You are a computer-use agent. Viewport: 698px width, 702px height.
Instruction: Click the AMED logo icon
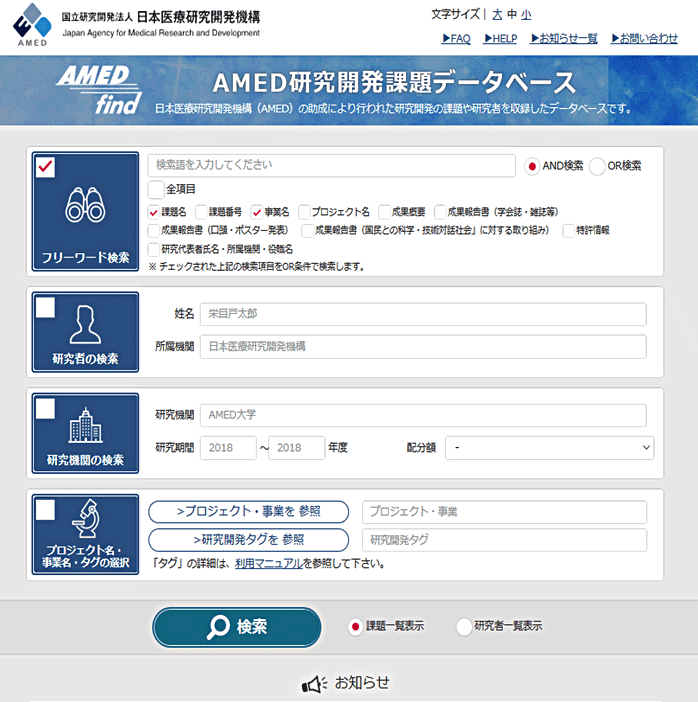click(x=32, y=24)
